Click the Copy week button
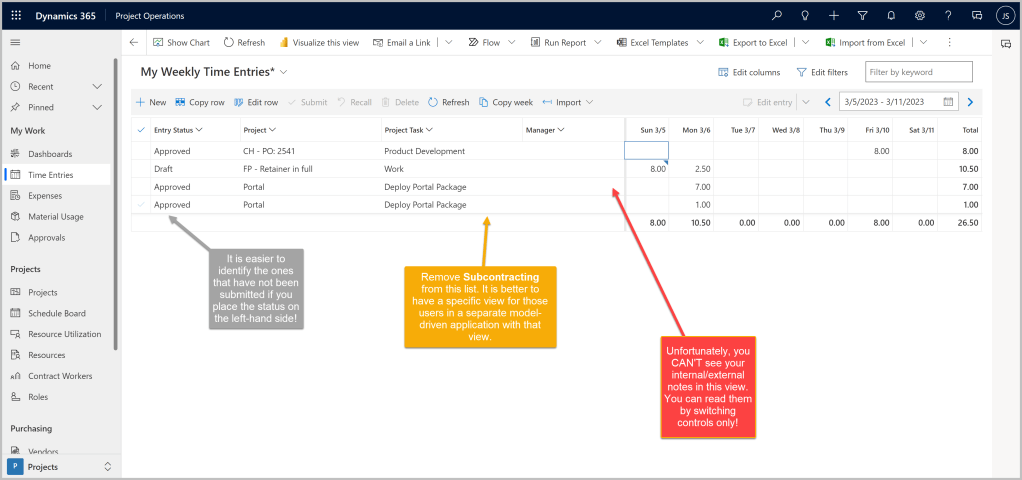The image size is (1022, 480). [x=506, y=102]
